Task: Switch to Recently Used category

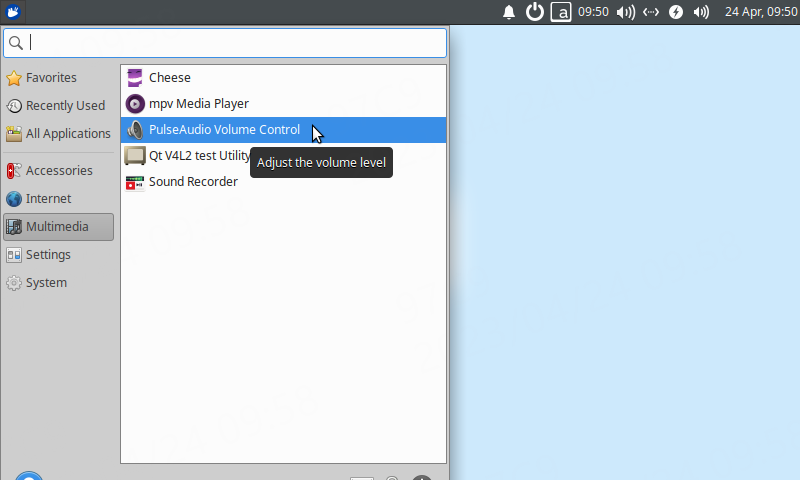Action: point(58,106)
